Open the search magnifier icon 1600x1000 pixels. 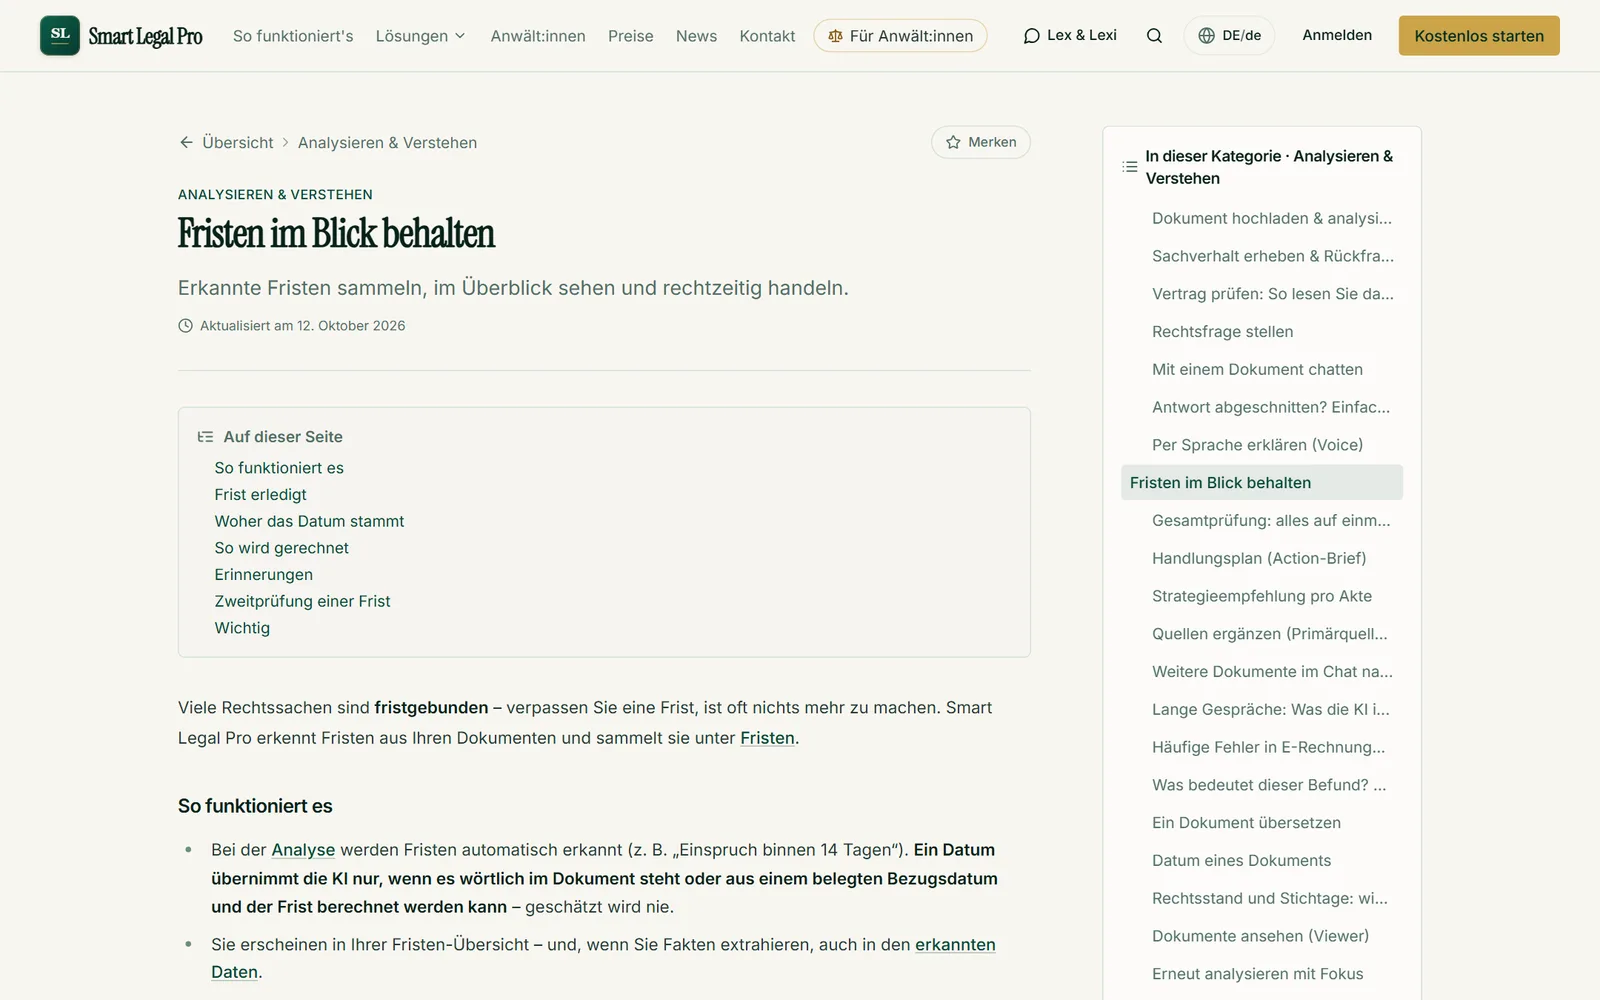pyautogui.click(x=1154, y=36)
